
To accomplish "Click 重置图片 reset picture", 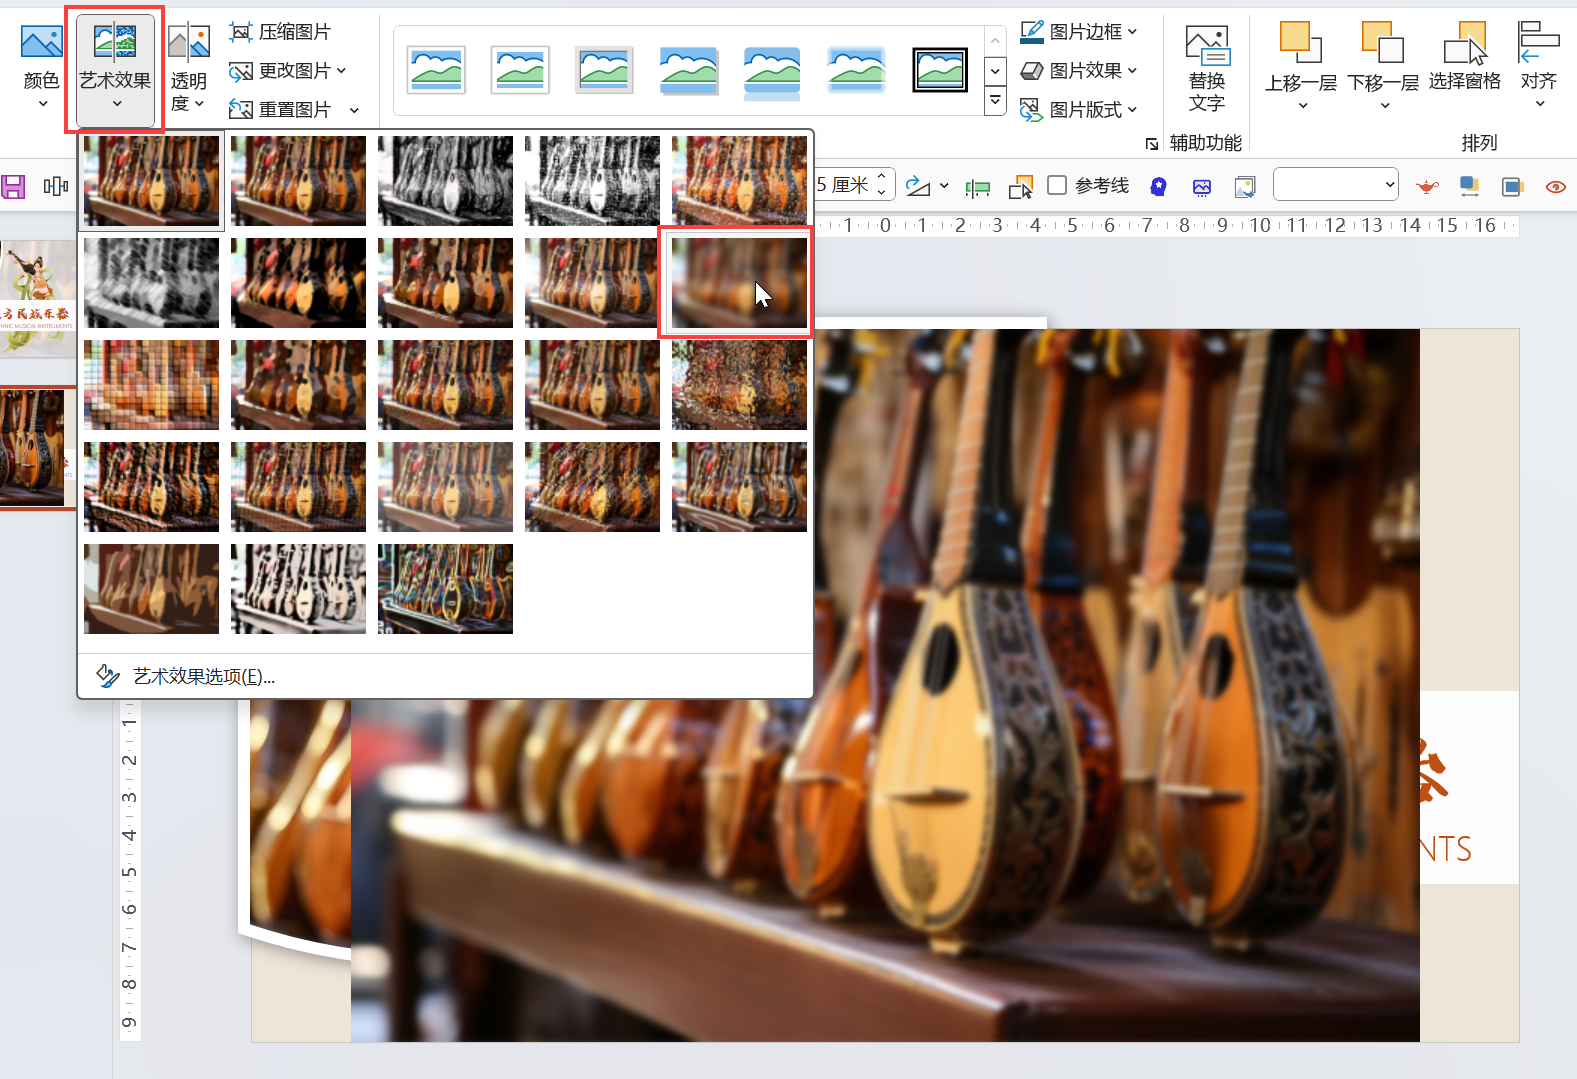I will 280,109.
